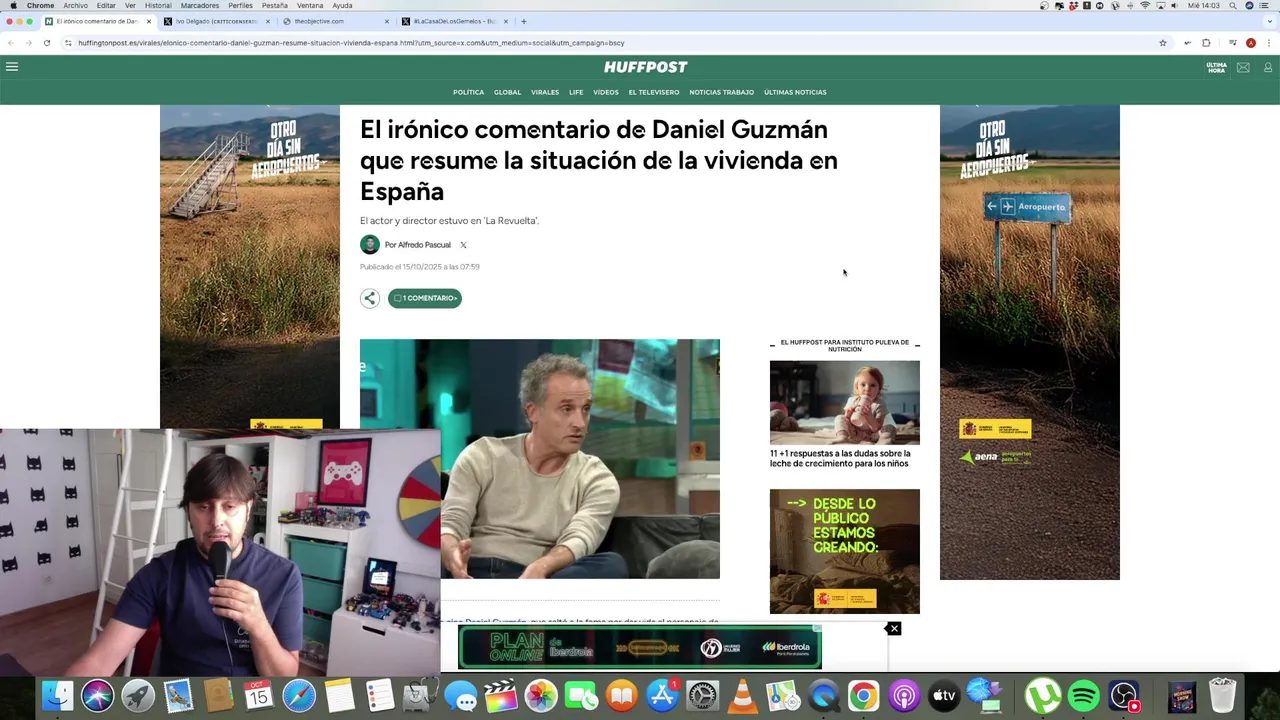This screenshot has width=1280, height=720.
Task: Switch to the Ivo Delgado X tab
Action: pos(215,21)
